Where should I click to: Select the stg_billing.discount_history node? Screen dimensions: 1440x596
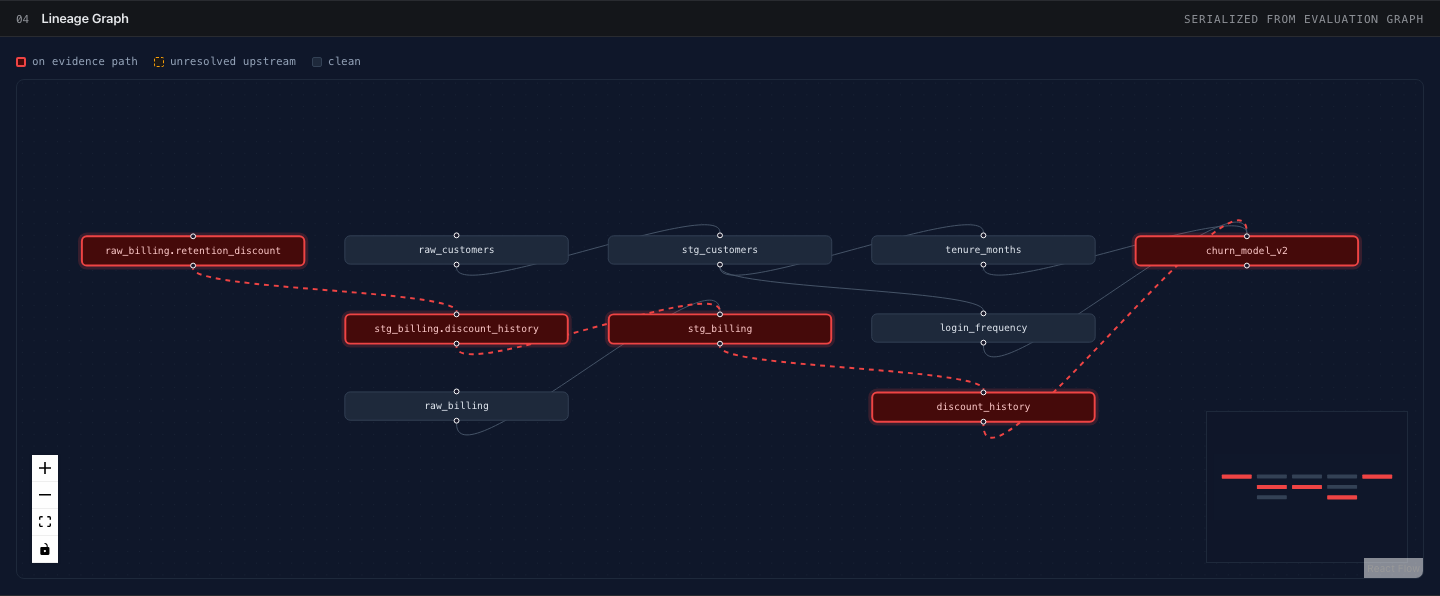(456, 328)
